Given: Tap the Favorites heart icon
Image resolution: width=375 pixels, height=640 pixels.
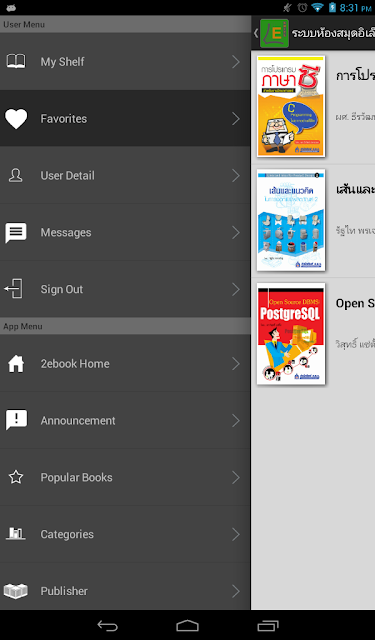Looking at the screenshot, I should (x=16, y=119).
